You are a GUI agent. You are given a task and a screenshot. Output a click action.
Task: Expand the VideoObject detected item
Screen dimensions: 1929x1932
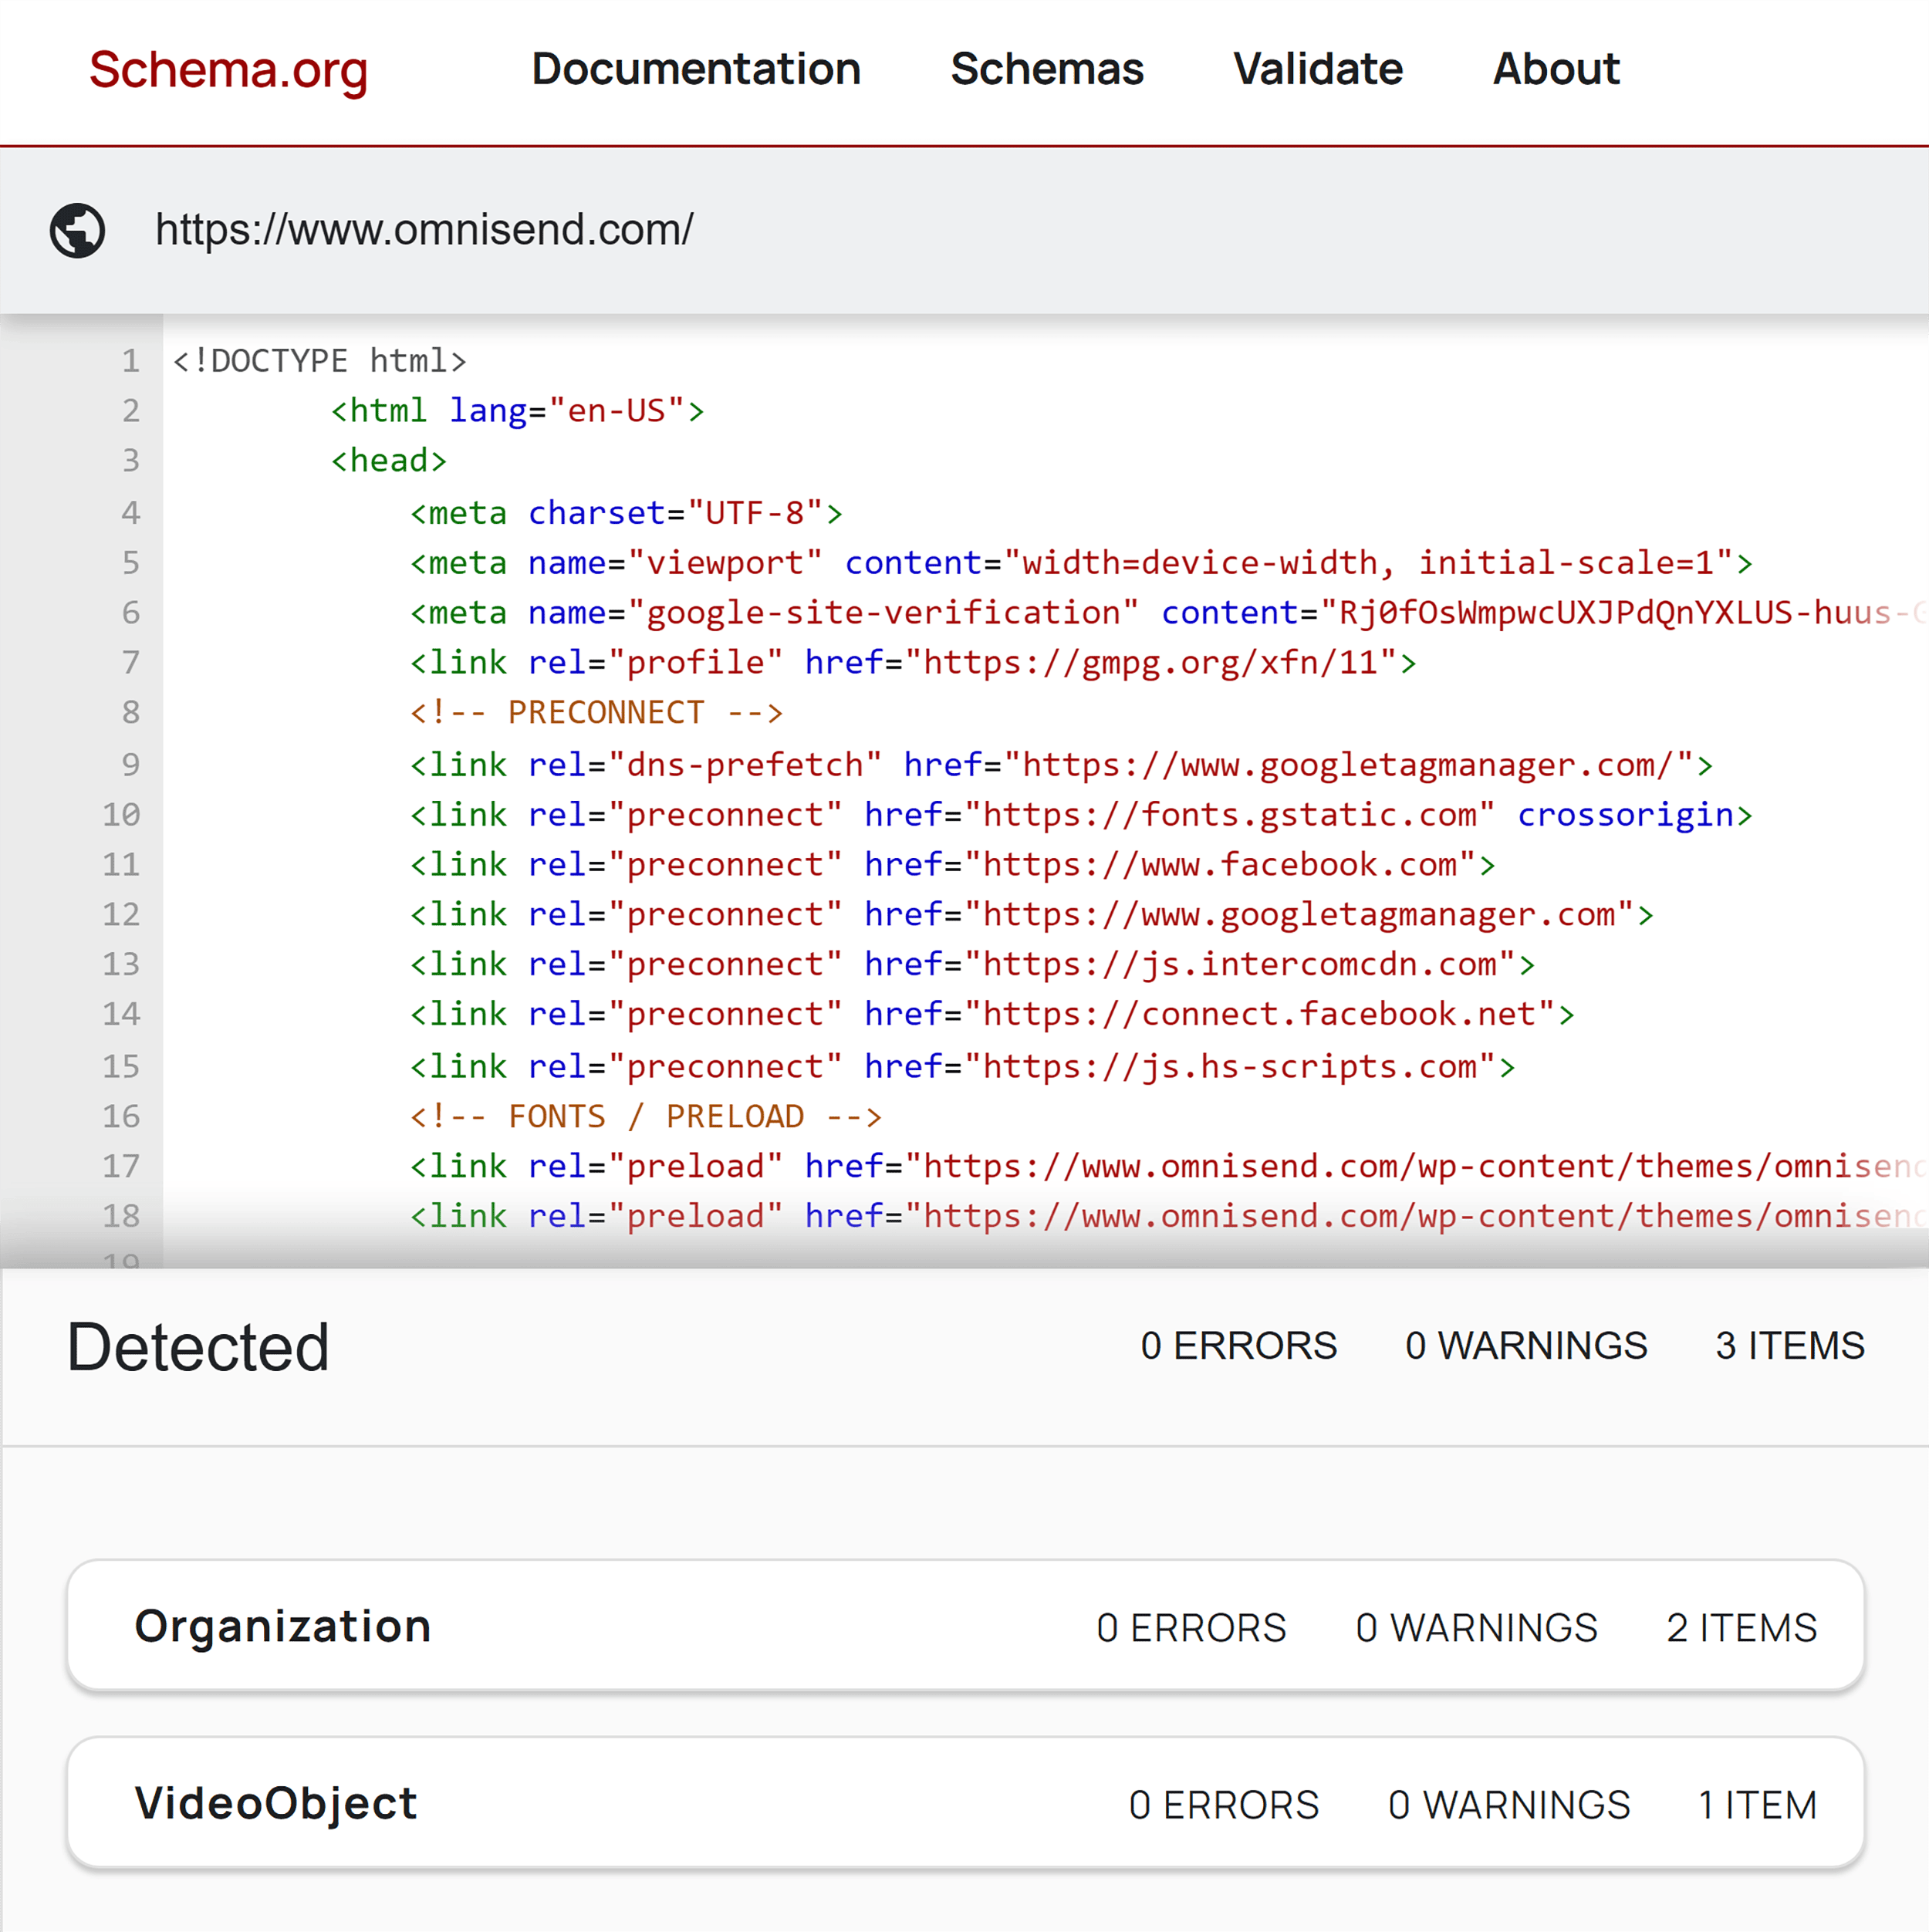coord(277,1804)
